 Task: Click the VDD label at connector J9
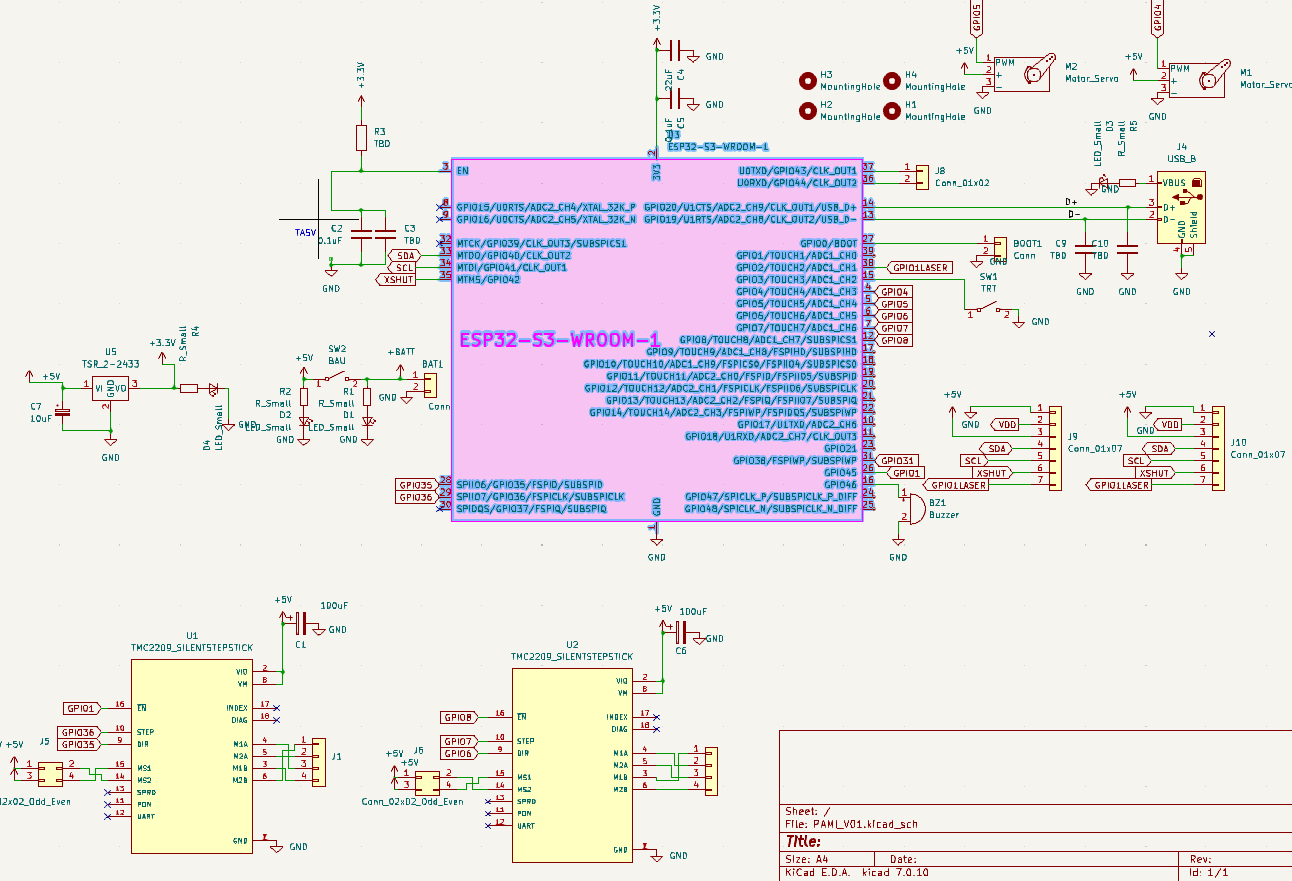coord(1005,424)
